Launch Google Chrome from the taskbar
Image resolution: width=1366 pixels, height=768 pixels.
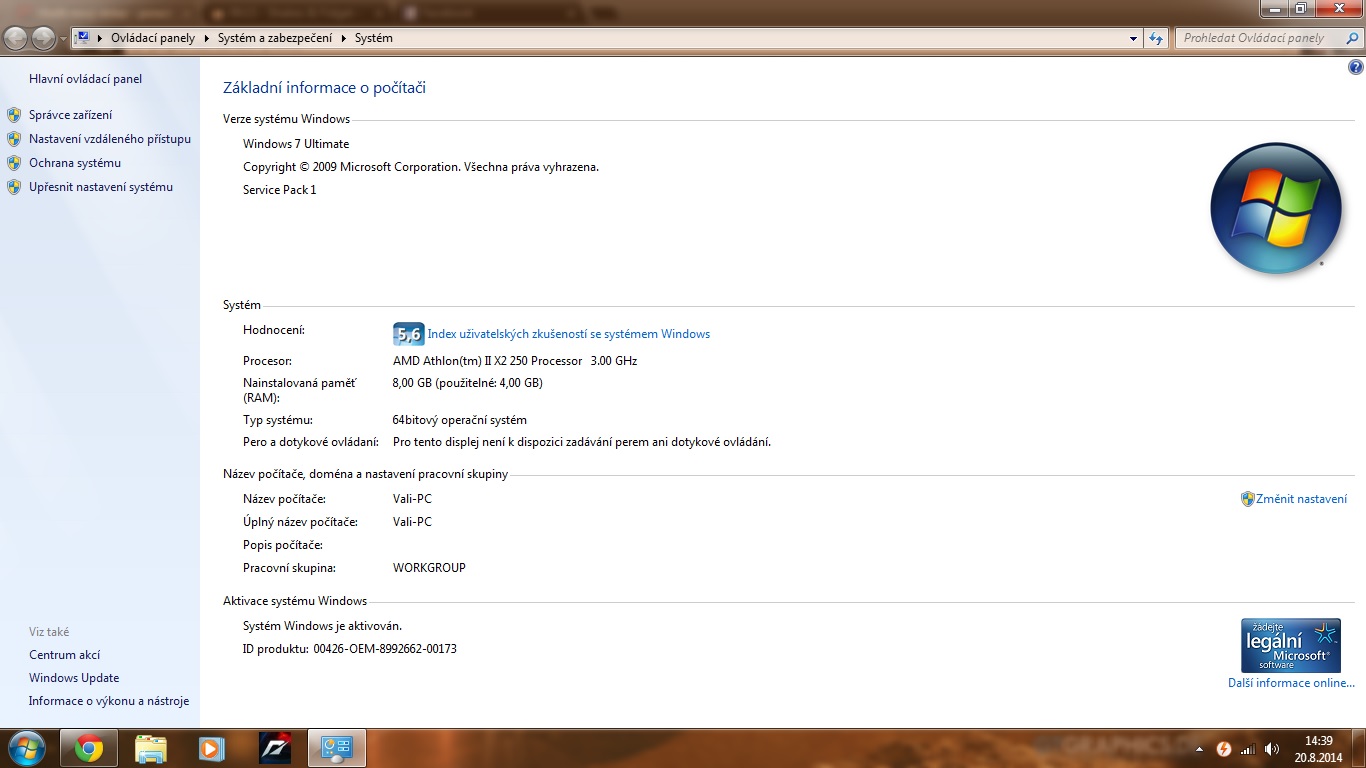point(89,748)
